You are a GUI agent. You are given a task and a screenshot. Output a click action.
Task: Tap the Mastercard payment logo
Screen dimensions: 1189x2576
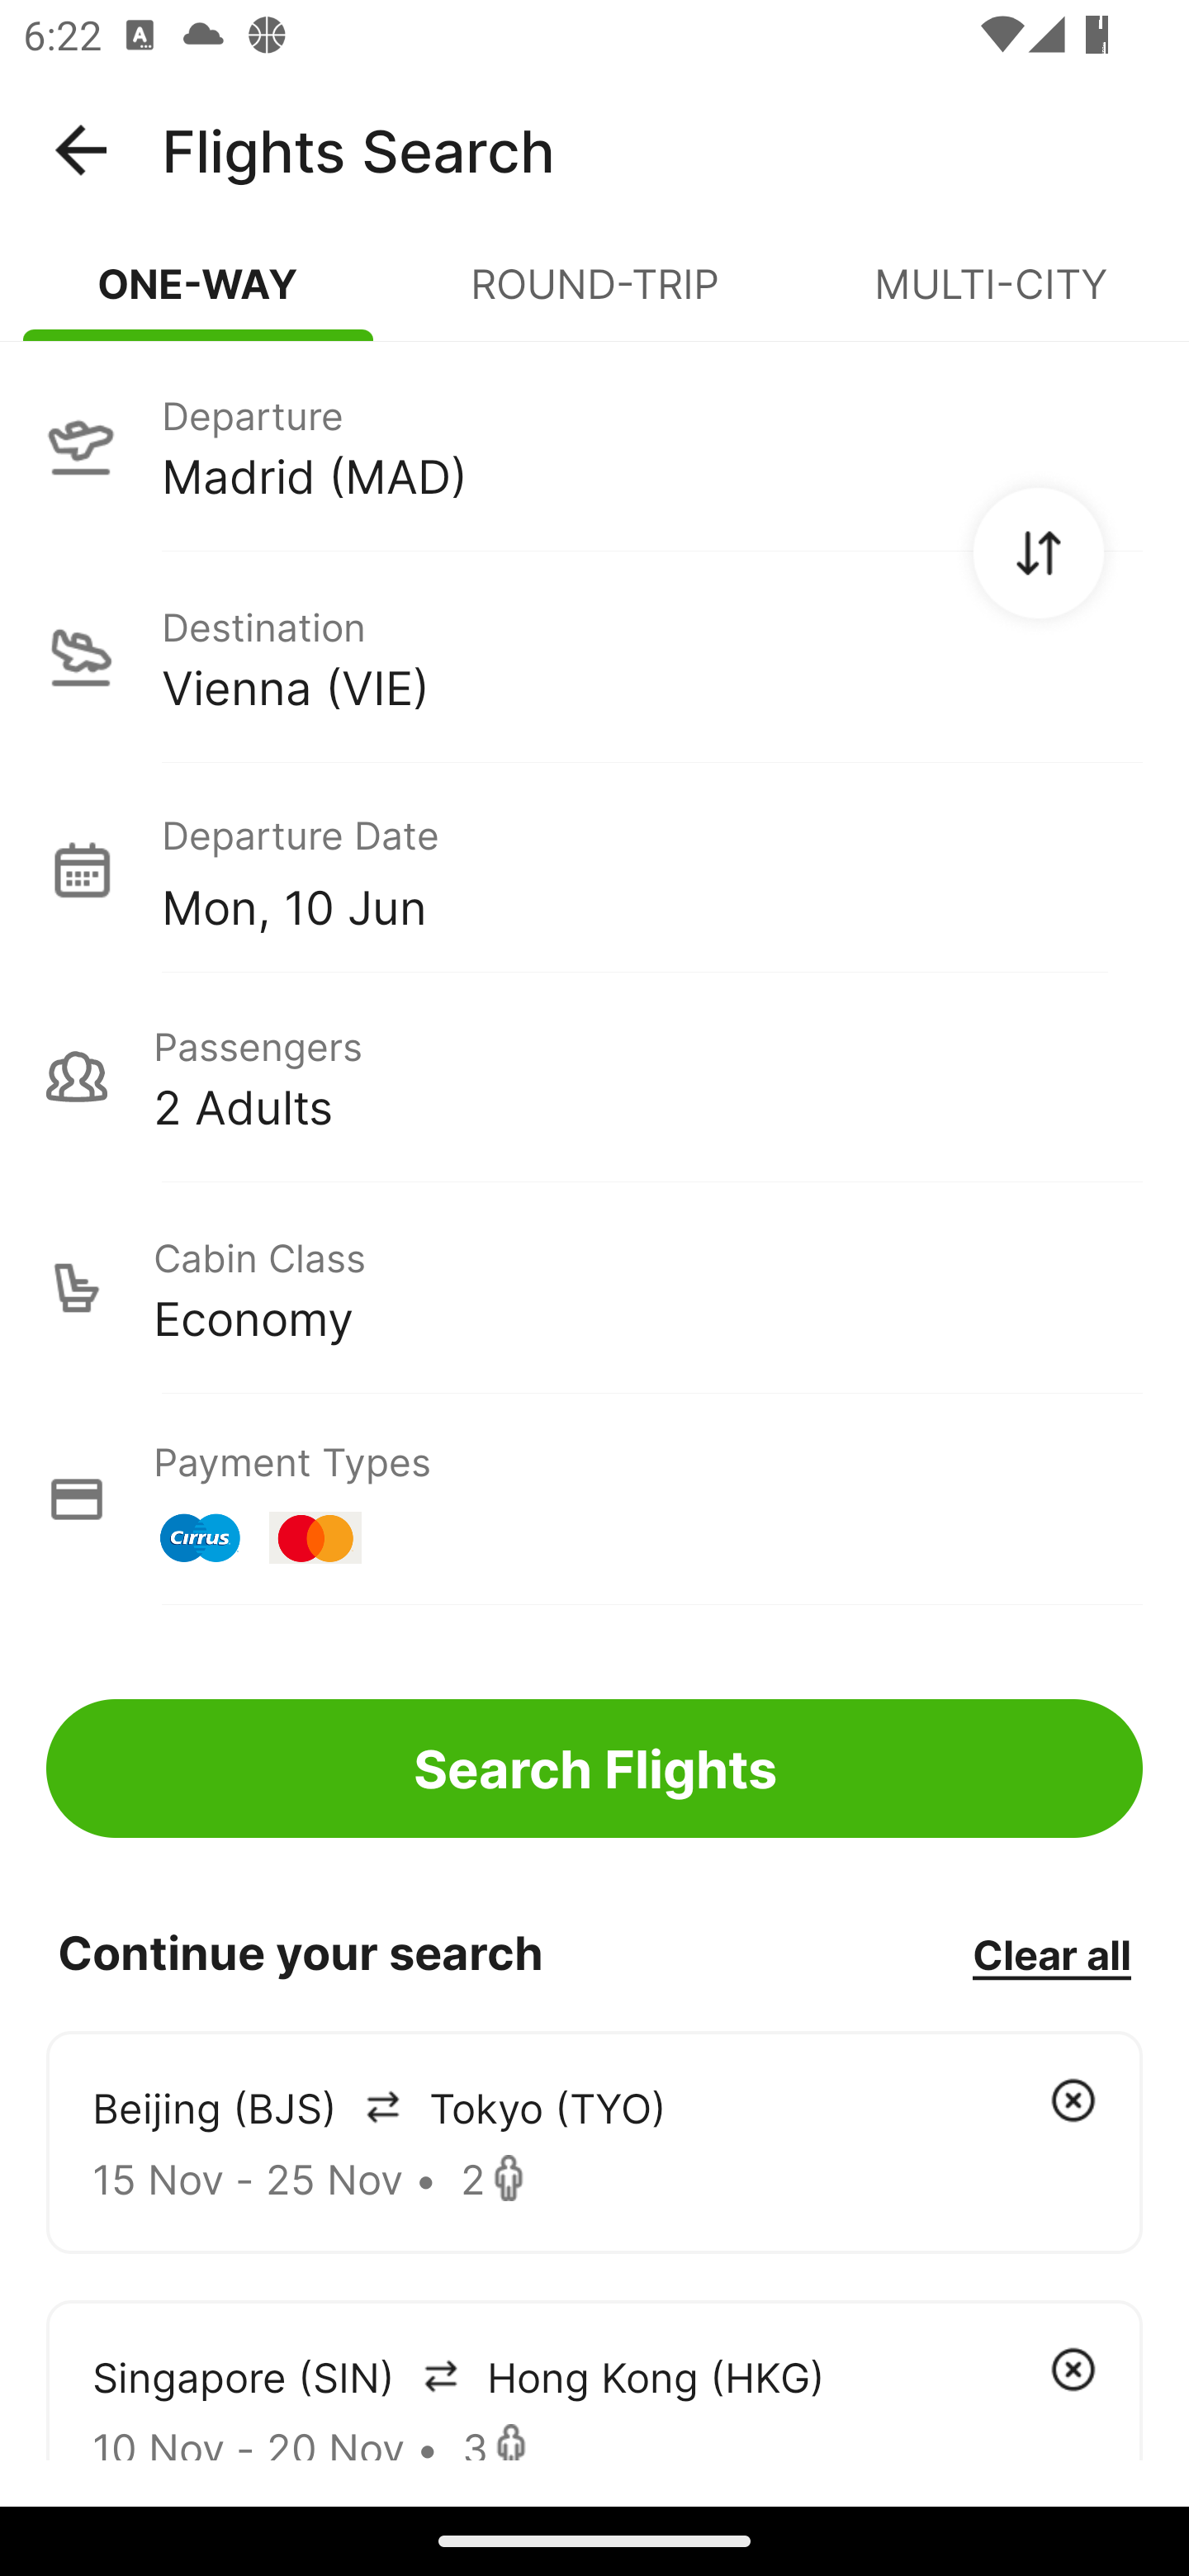click(x=315, y=1537)
